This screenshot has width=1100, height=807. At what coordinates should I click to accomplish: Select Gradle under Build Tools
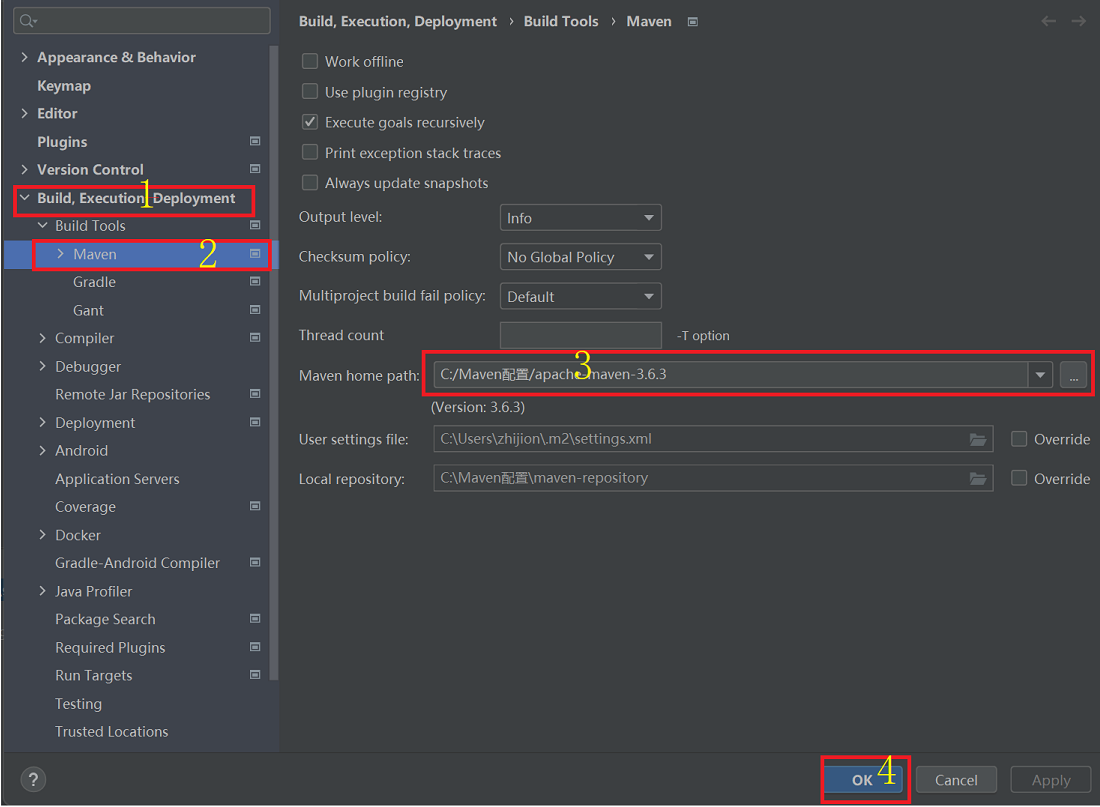pyautogui.click(x=94, y=282)
